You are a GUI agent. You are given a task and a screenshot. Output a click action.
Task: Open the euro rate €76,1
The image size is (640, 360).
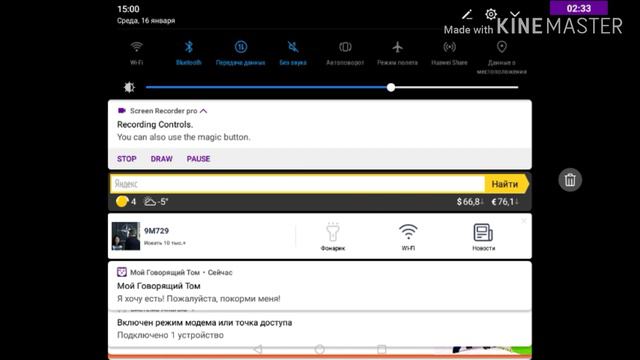pyautogui.click(x=505, y=202)
